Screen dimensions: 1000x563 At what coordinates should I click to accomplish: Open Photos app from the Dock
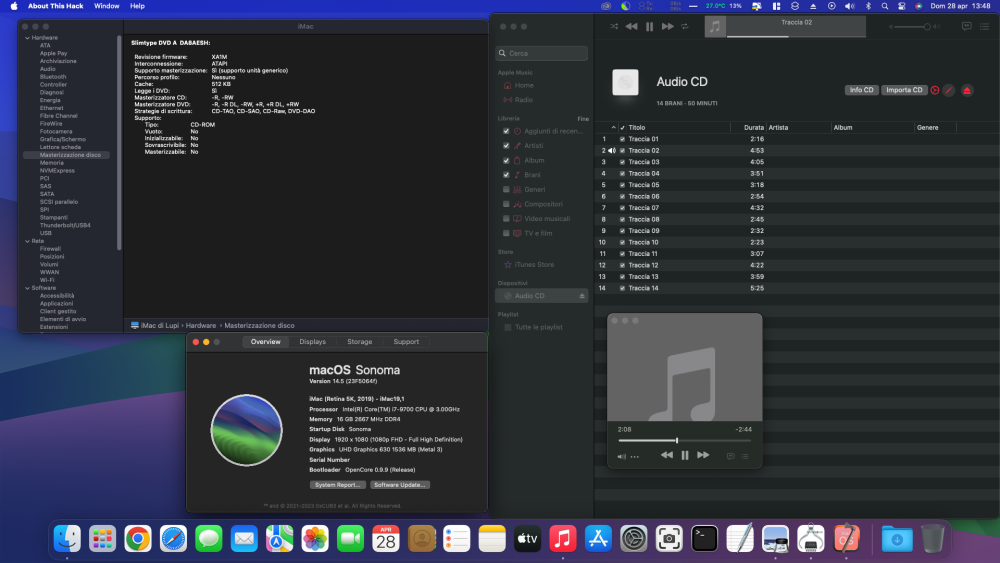315,539
